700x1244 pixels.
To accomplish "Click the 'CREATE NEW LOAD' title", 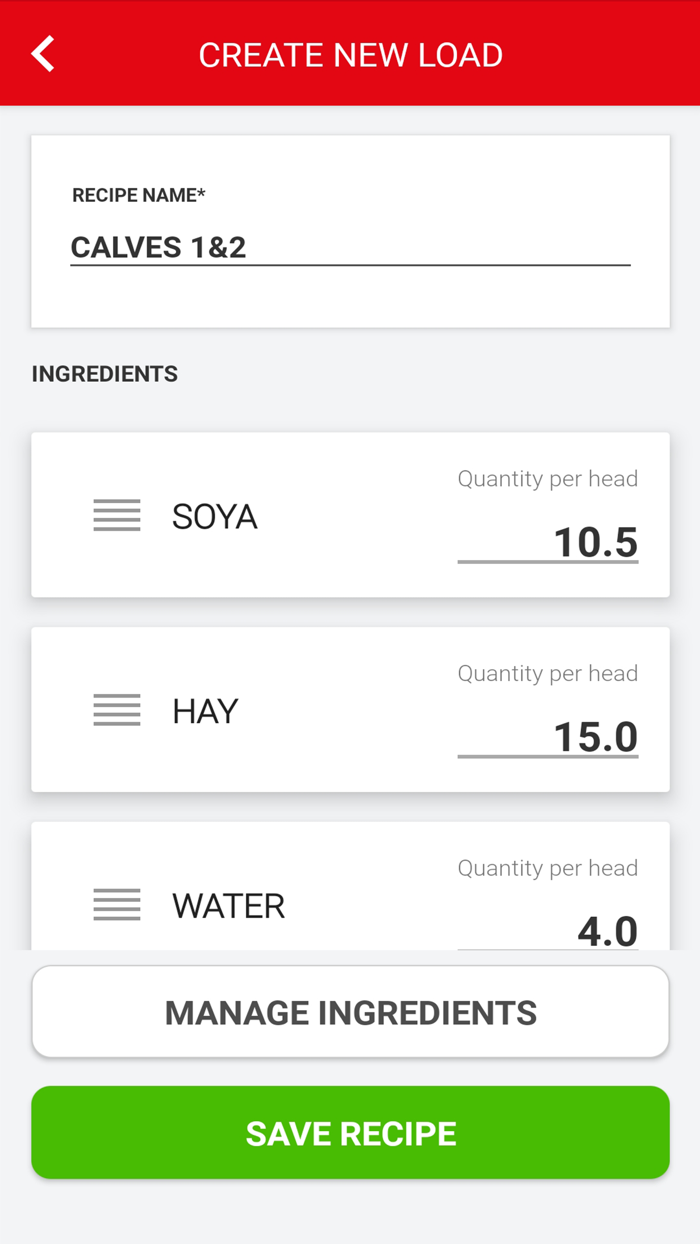I will 350,55.
